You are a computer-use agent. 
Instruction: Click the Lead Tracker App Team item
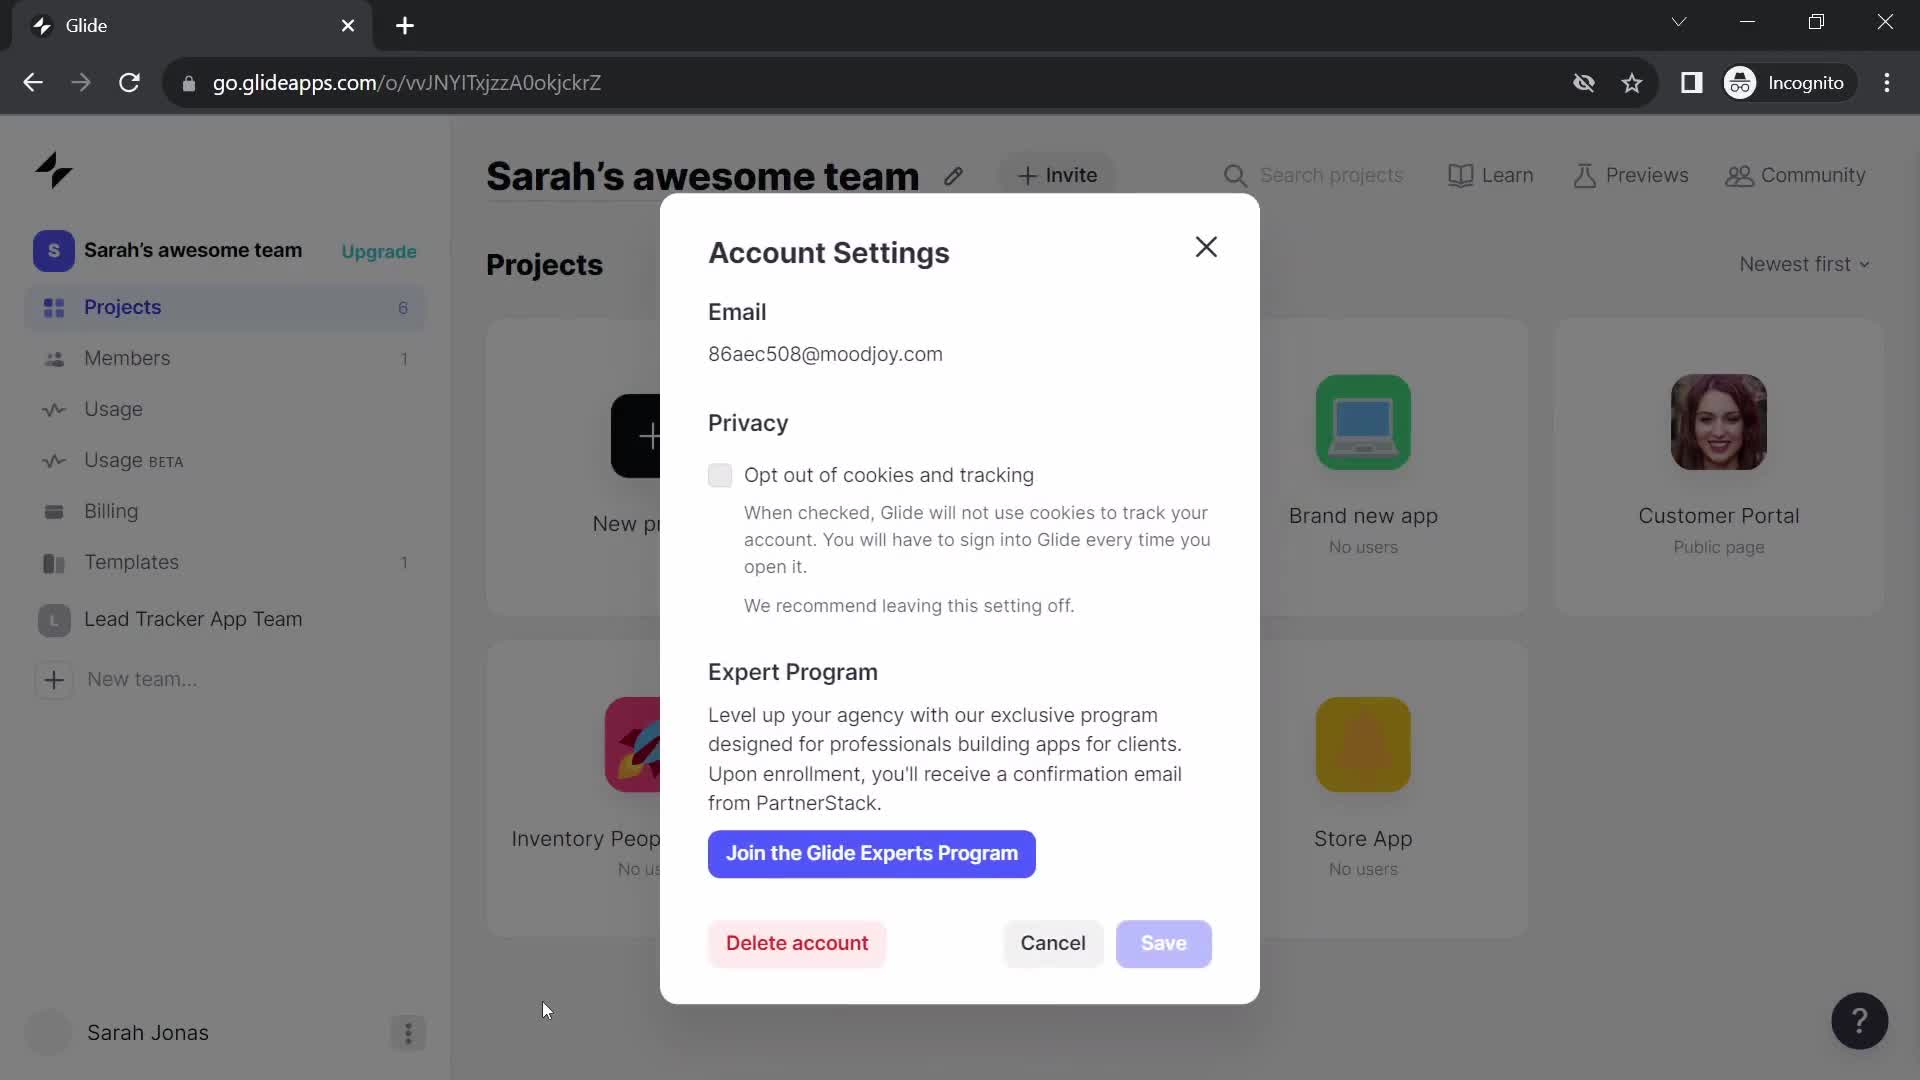click(194, 618)
